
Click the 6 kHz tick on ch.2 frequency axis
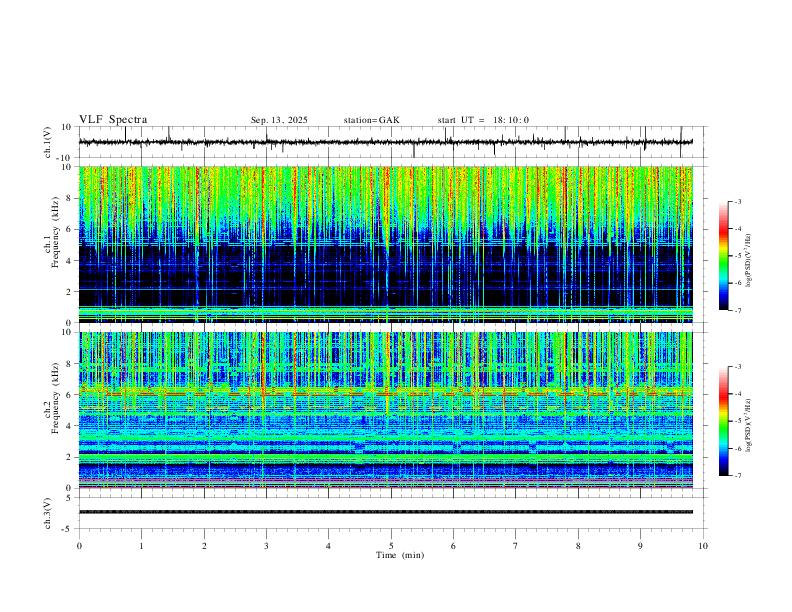point(69,395)
